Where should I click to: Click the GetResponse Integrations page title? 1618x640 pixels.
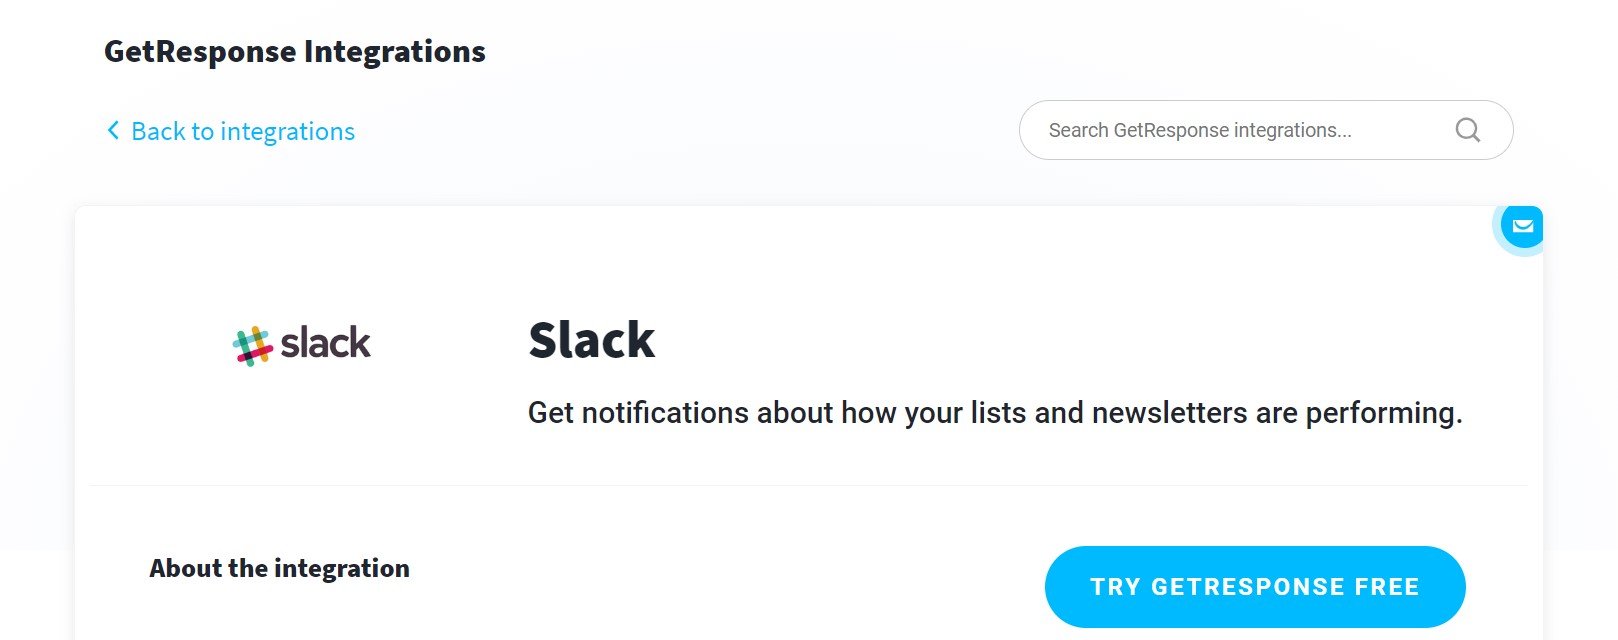tap(295, 51)
